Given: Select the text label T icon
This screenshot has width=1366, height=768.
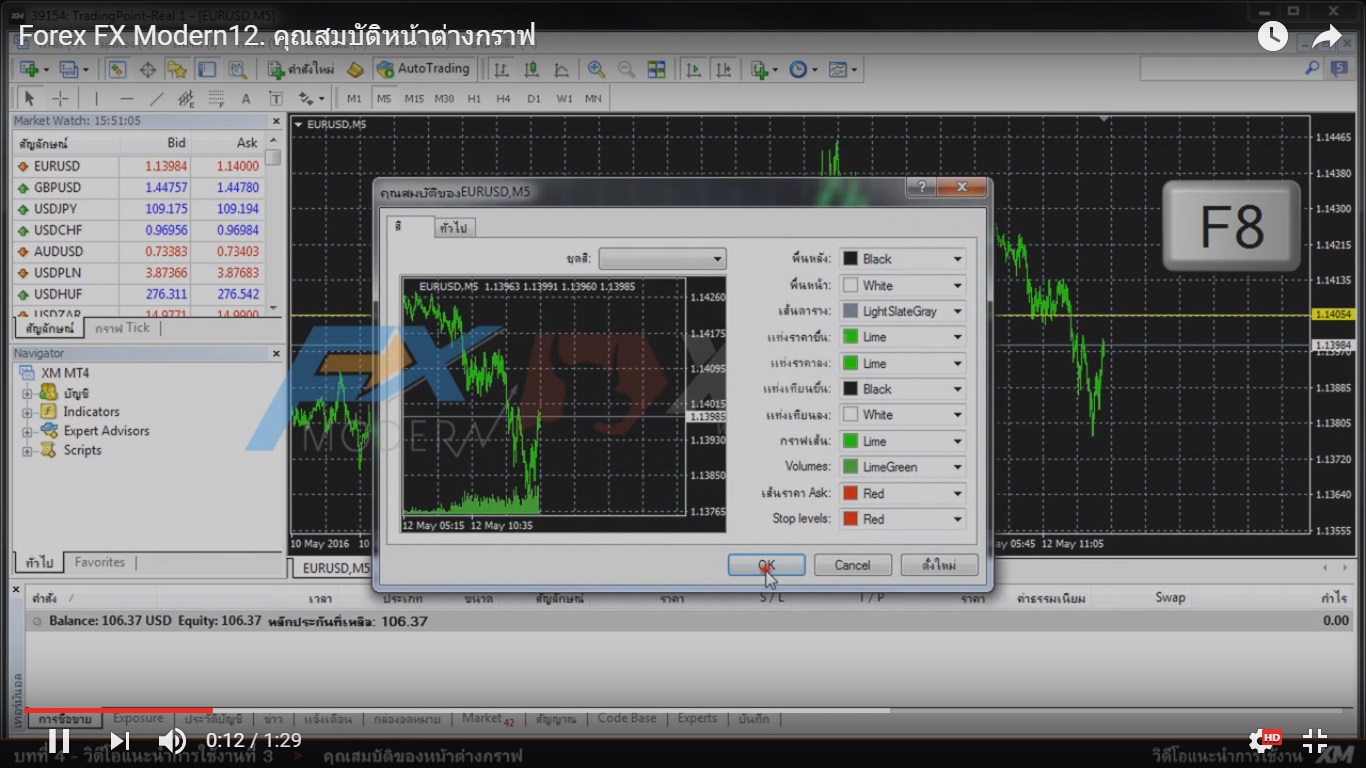Looking at the screenshot, I should [276, 98].
